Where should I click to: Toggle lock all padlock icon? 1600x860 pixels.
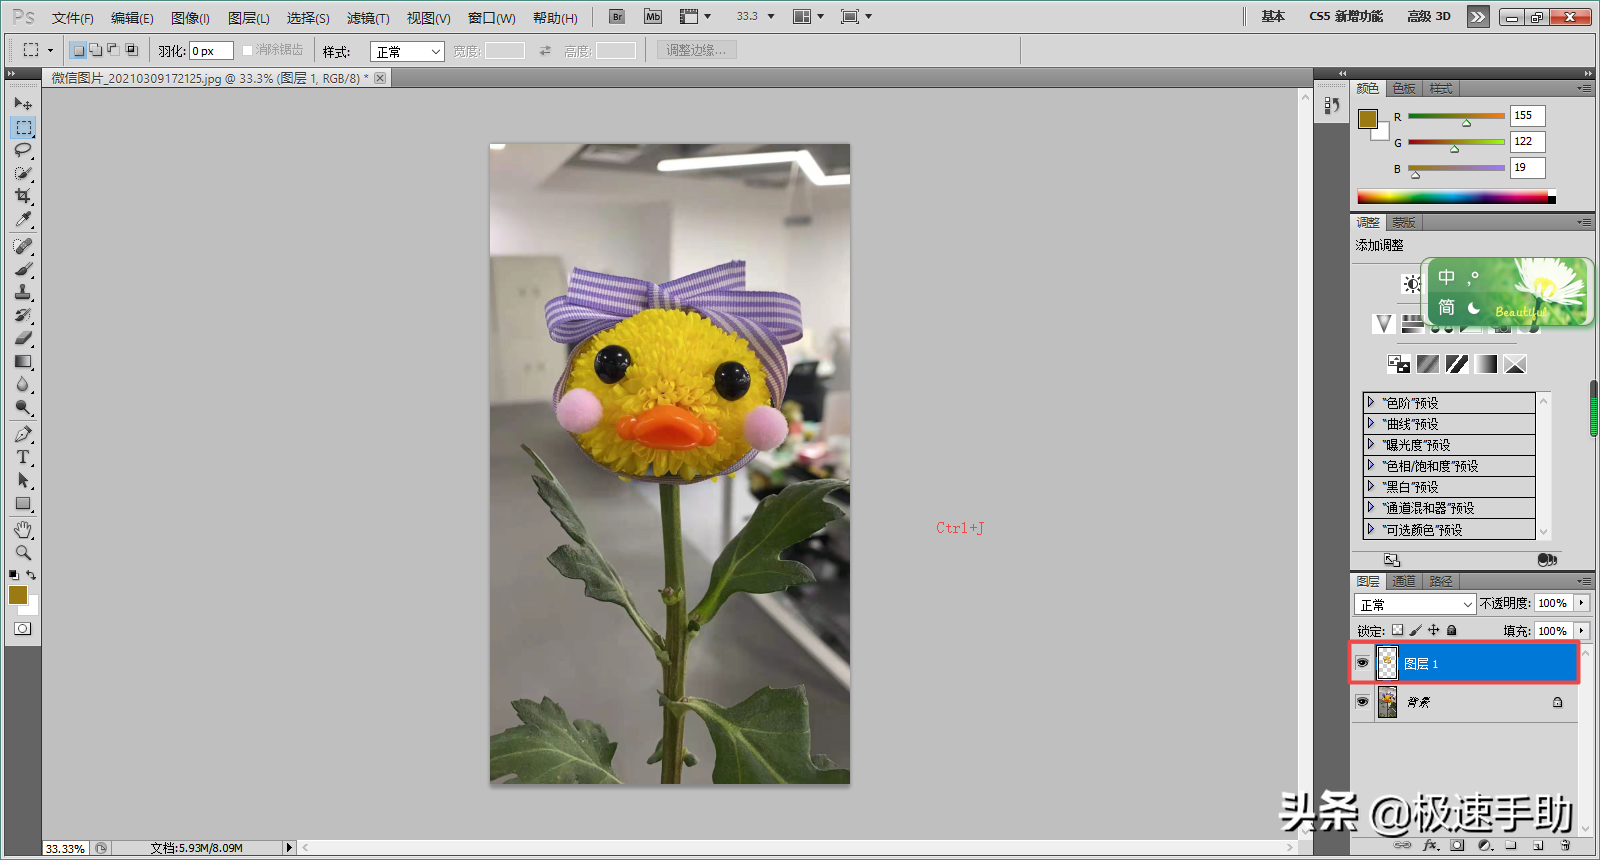[x=1451, y=630]
